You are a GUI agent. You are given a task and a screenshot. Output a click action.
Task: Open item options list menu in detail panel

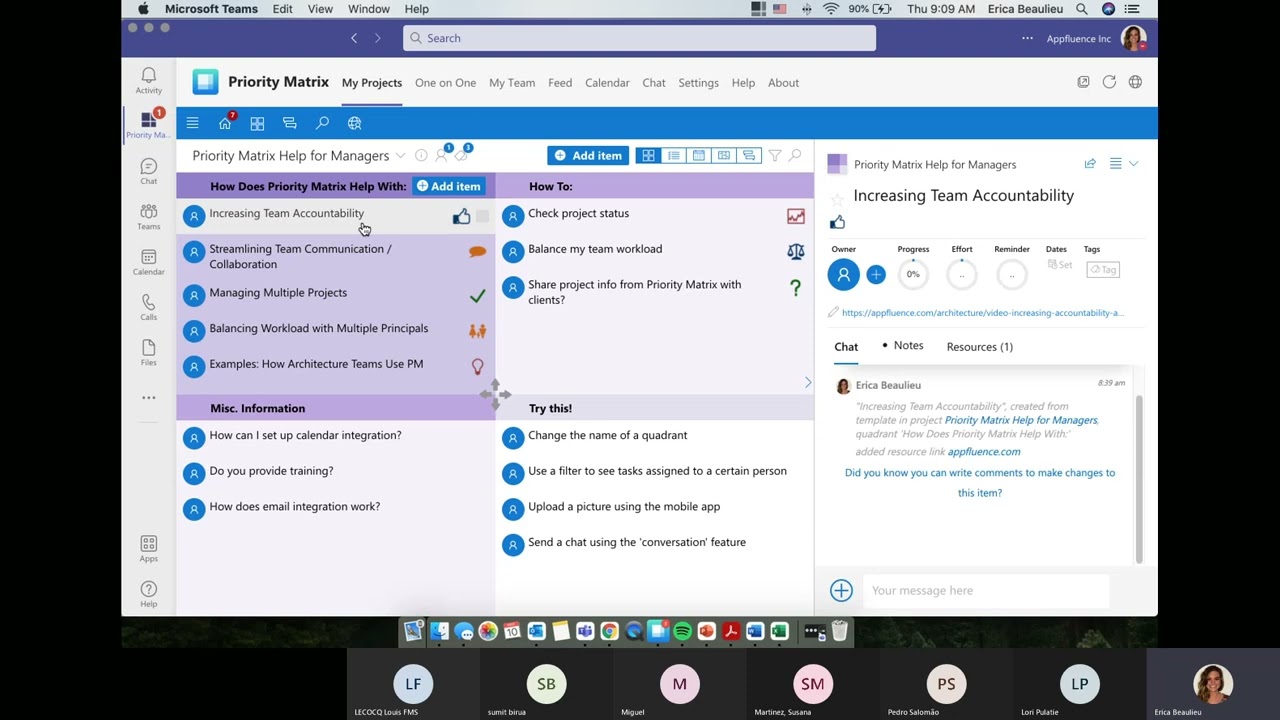1116,164
